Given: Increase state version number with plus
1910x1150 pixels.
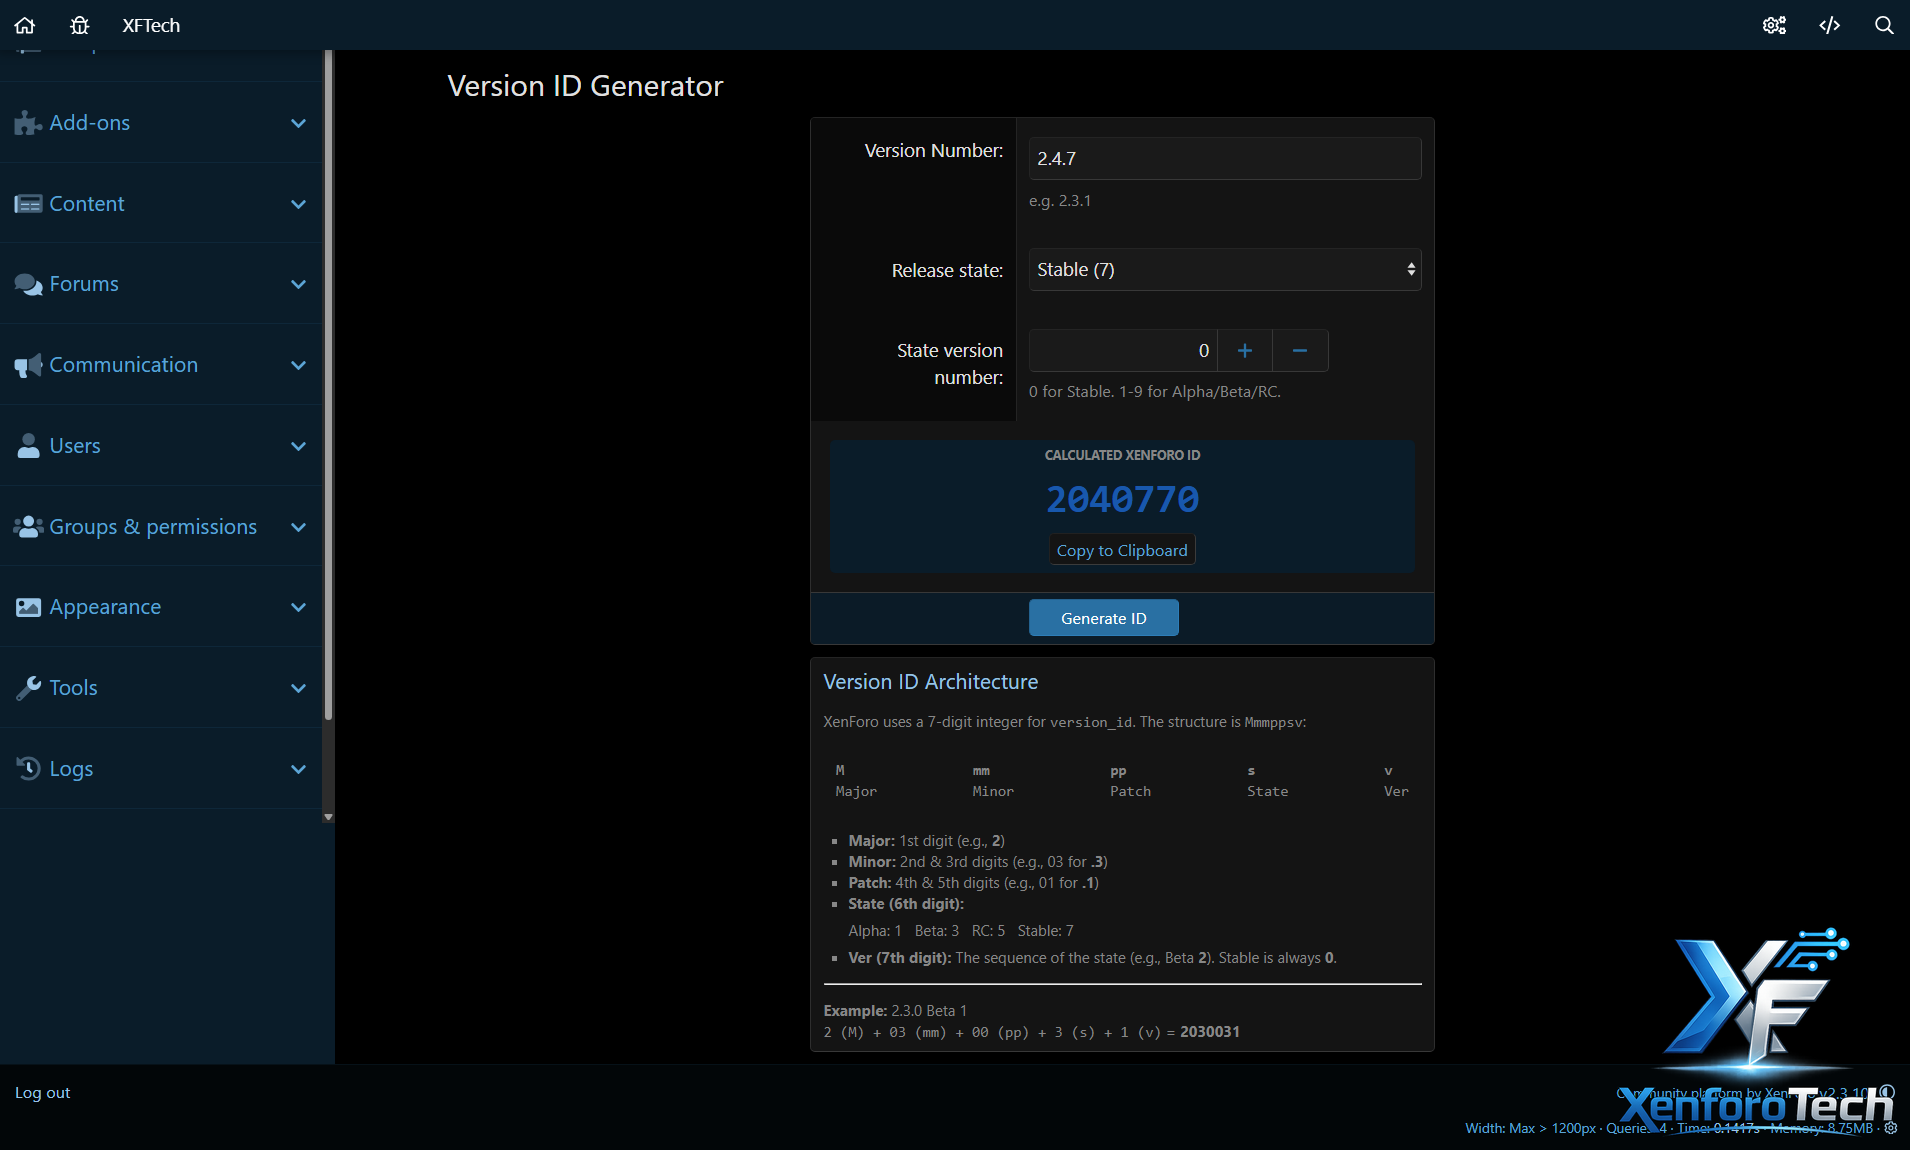Looking at the screenshot, I should point(1244,351).
